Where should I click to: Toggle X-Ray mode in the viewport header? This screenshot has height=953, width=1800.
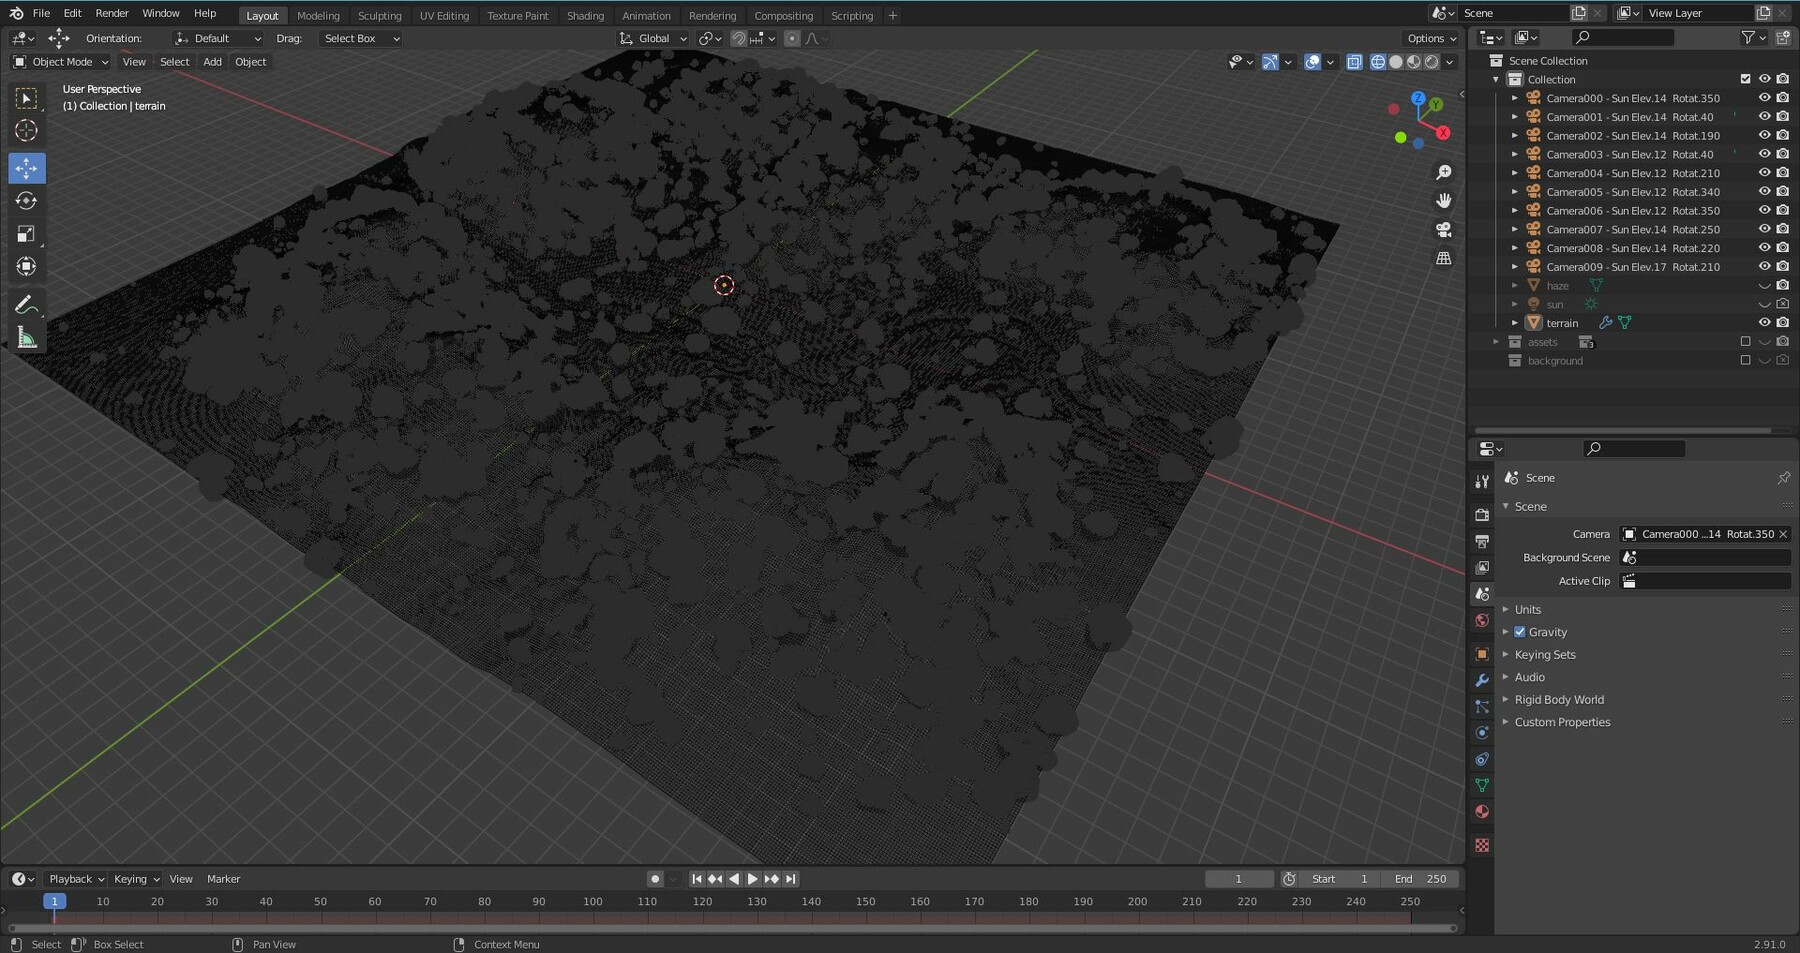(1355, 61)
